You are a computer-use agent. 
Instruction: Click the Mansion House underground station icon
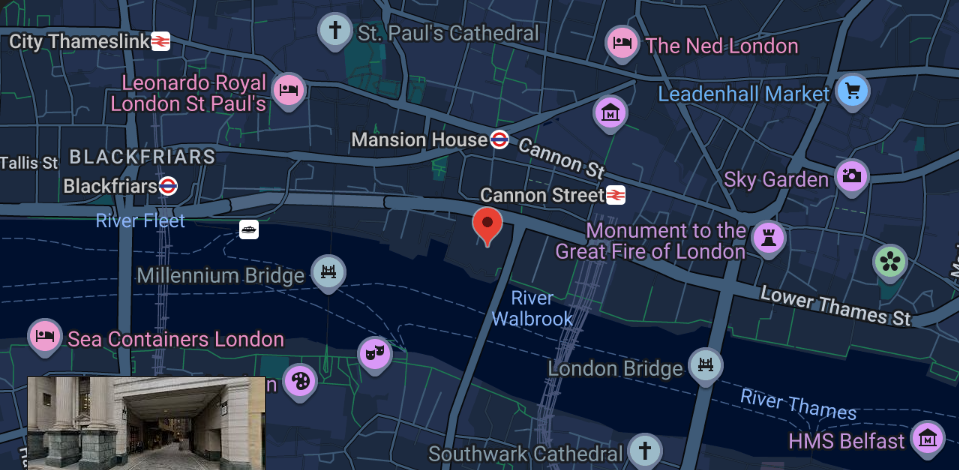coord(500,140)
